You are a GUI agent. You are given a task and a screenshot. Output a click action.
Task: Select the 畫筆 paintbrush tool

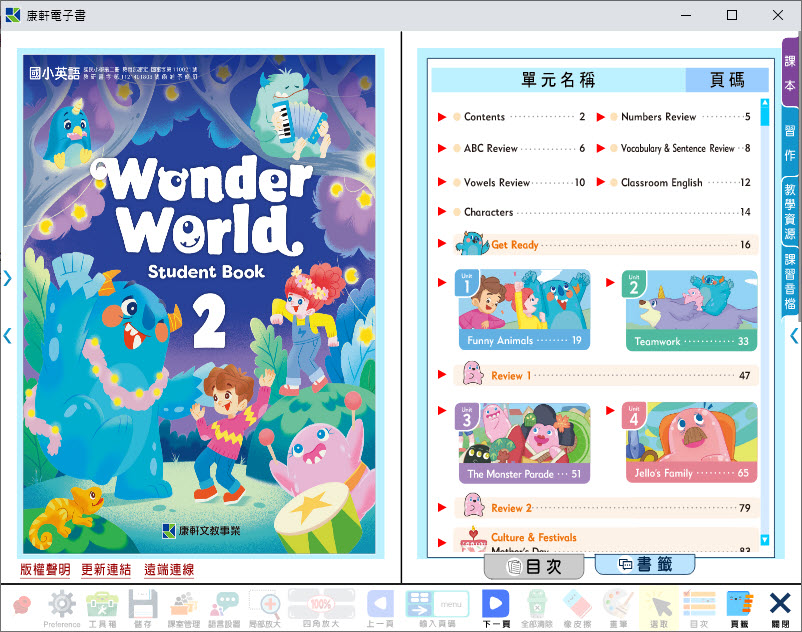[x=618, y=607]
